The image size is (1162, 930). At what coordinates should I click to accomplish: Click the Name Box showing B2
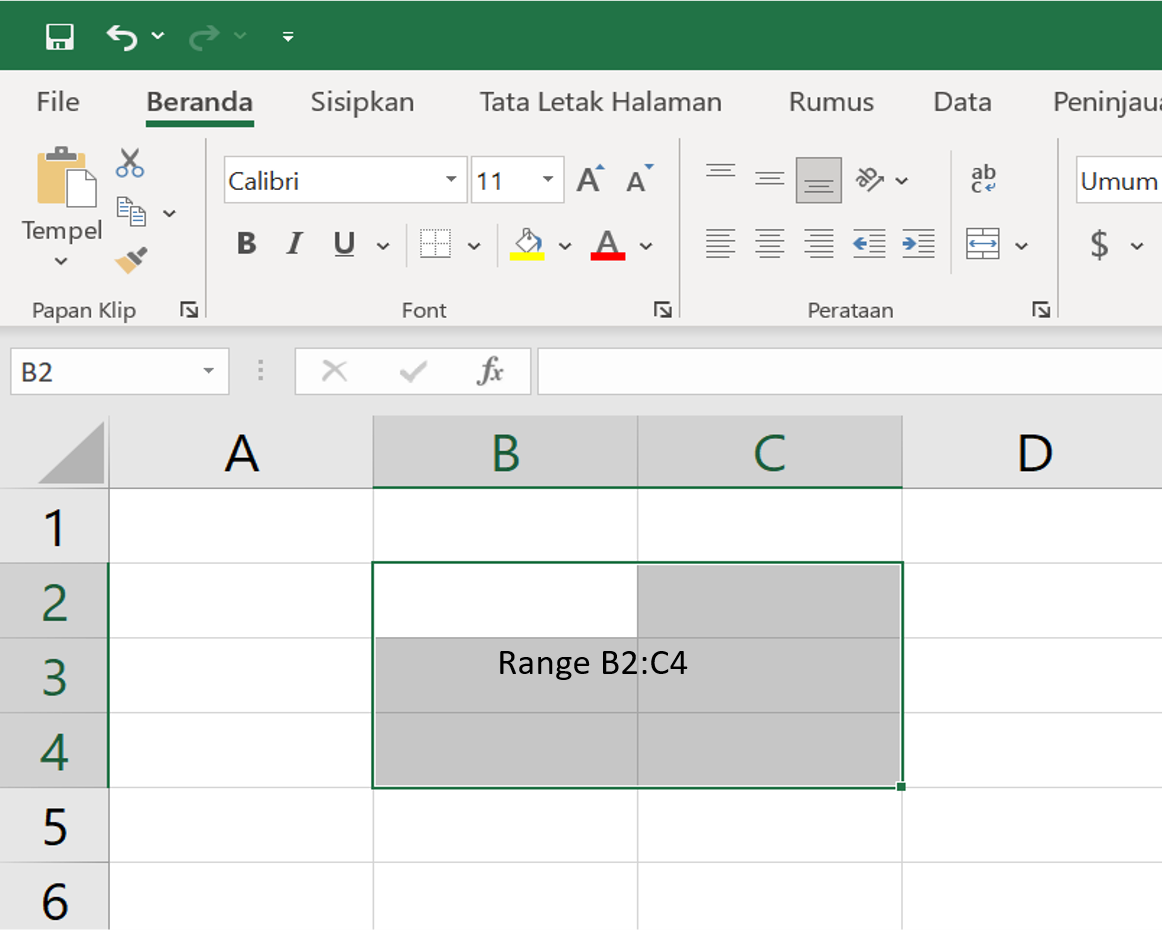[110, 371]
